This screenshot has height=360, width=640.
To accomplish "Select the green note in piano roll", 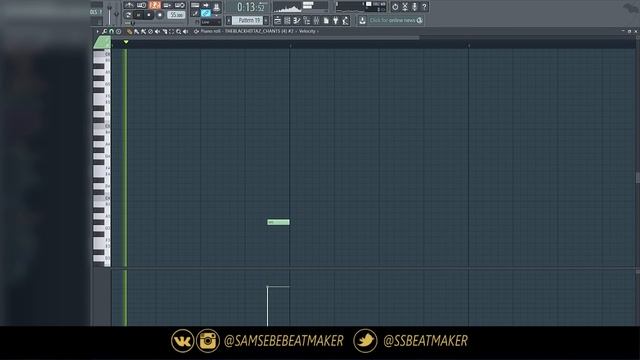I will pos(278,222).
